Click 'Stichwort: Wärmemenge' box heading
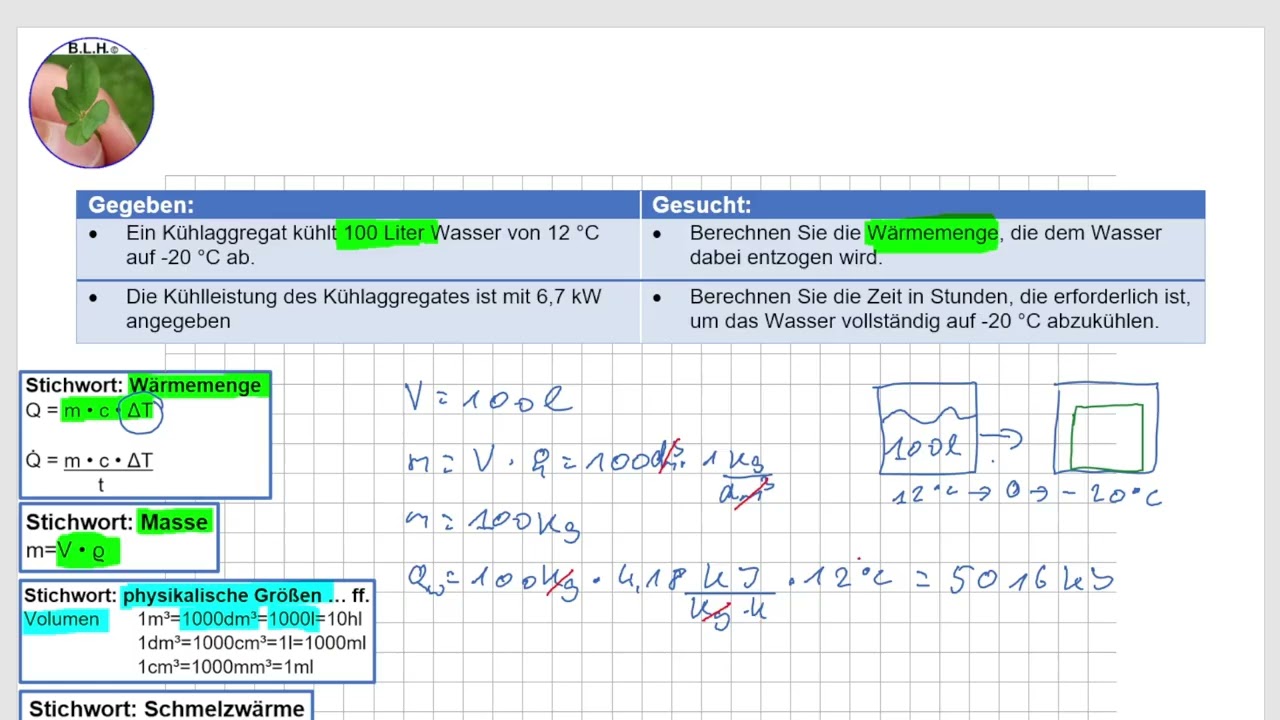Viewport: 1280px width, 720px height. point(143,385)
